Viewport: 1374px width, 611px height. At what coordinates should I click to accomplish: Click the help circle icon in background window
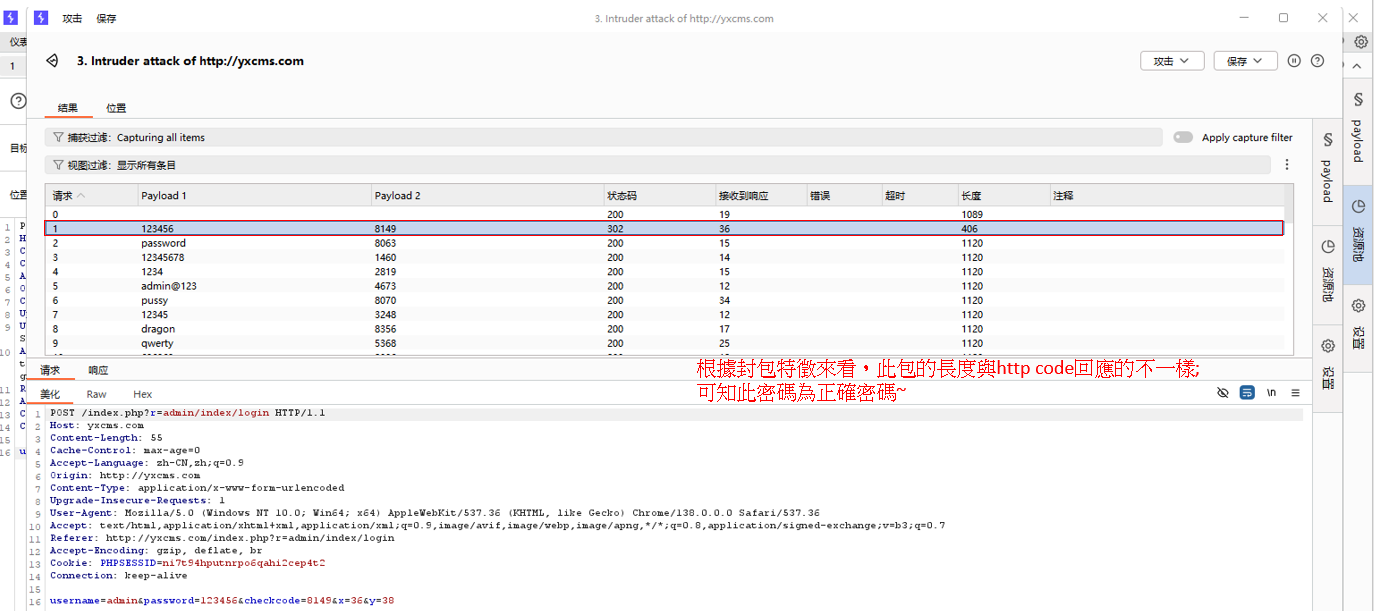point(18,101)
